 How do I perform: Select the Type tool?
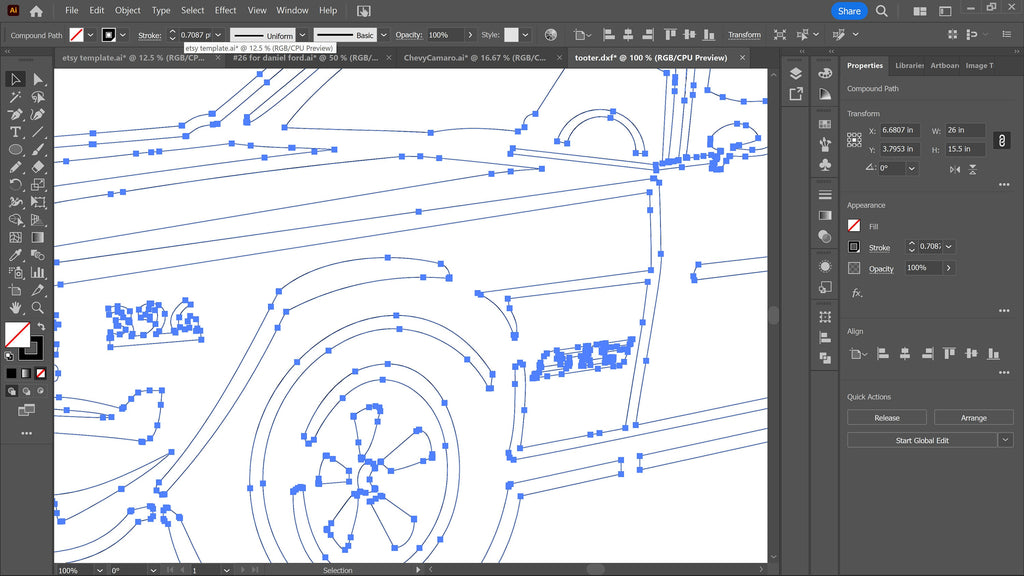coord(15,132)
